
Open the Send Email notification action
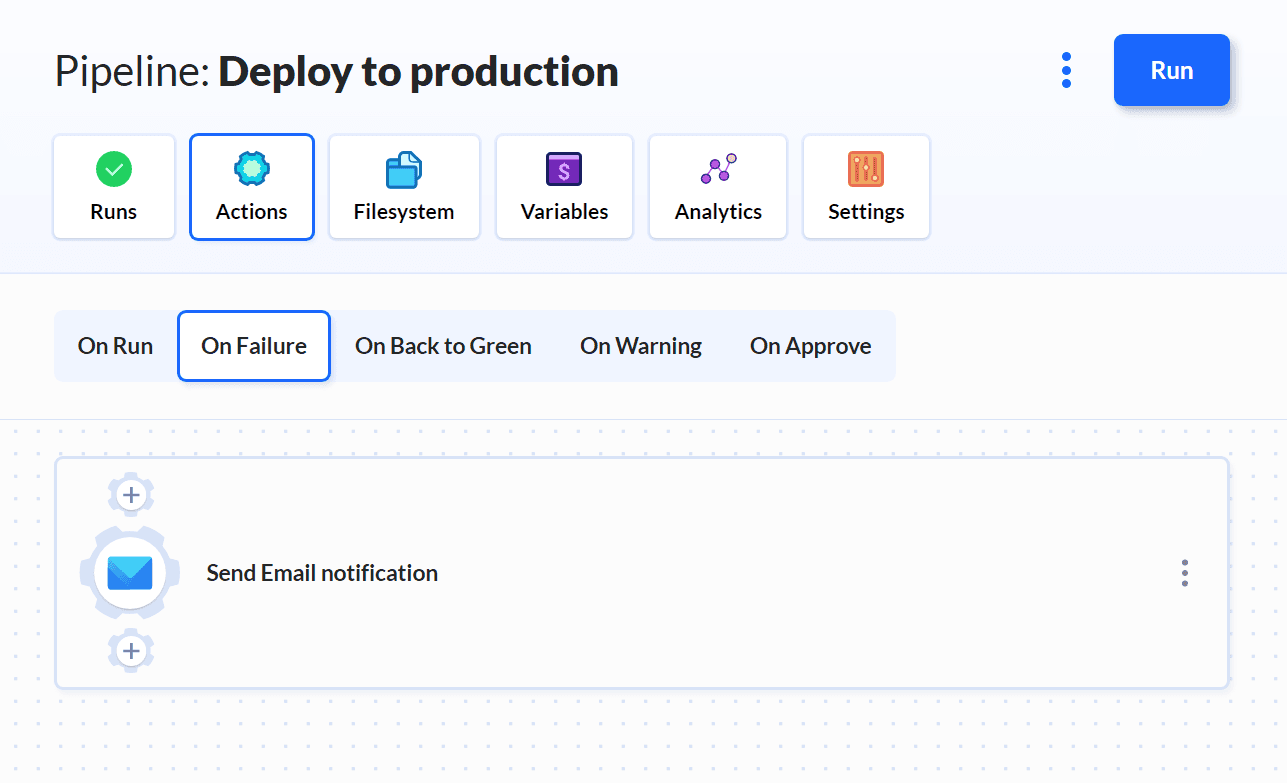tap(322, 573)
